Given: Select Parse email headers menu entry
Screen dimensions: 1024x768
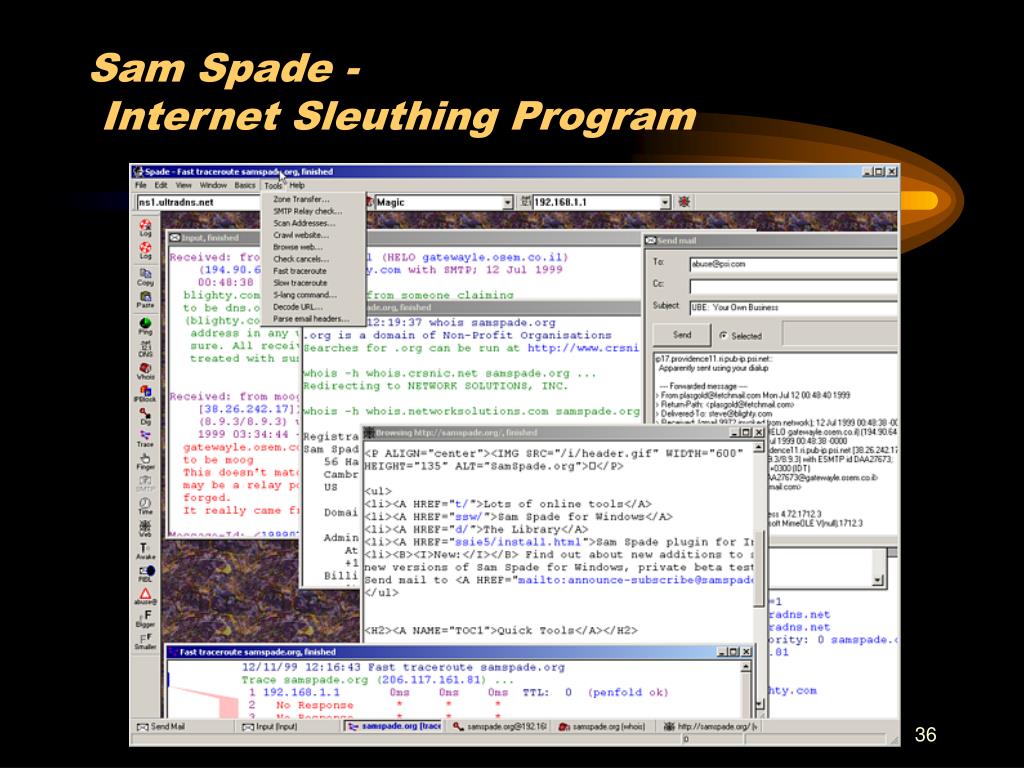Looking at the screenshot, I should point(313,319).
